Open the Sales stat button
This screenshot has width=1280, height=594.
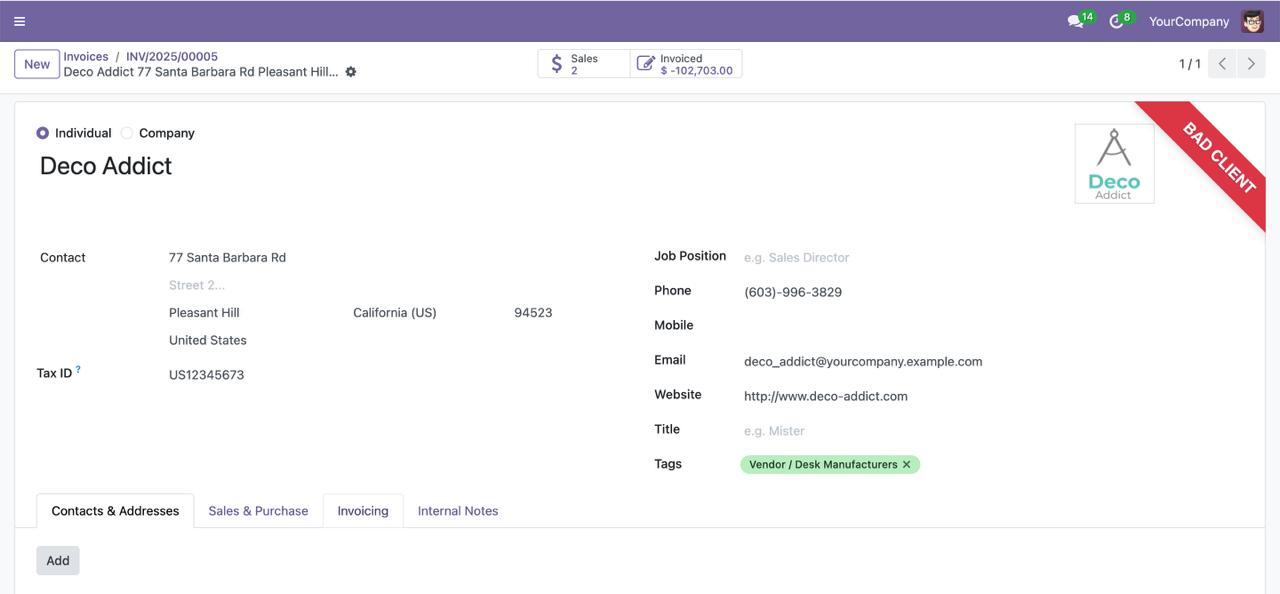click(x=584, y=64)
